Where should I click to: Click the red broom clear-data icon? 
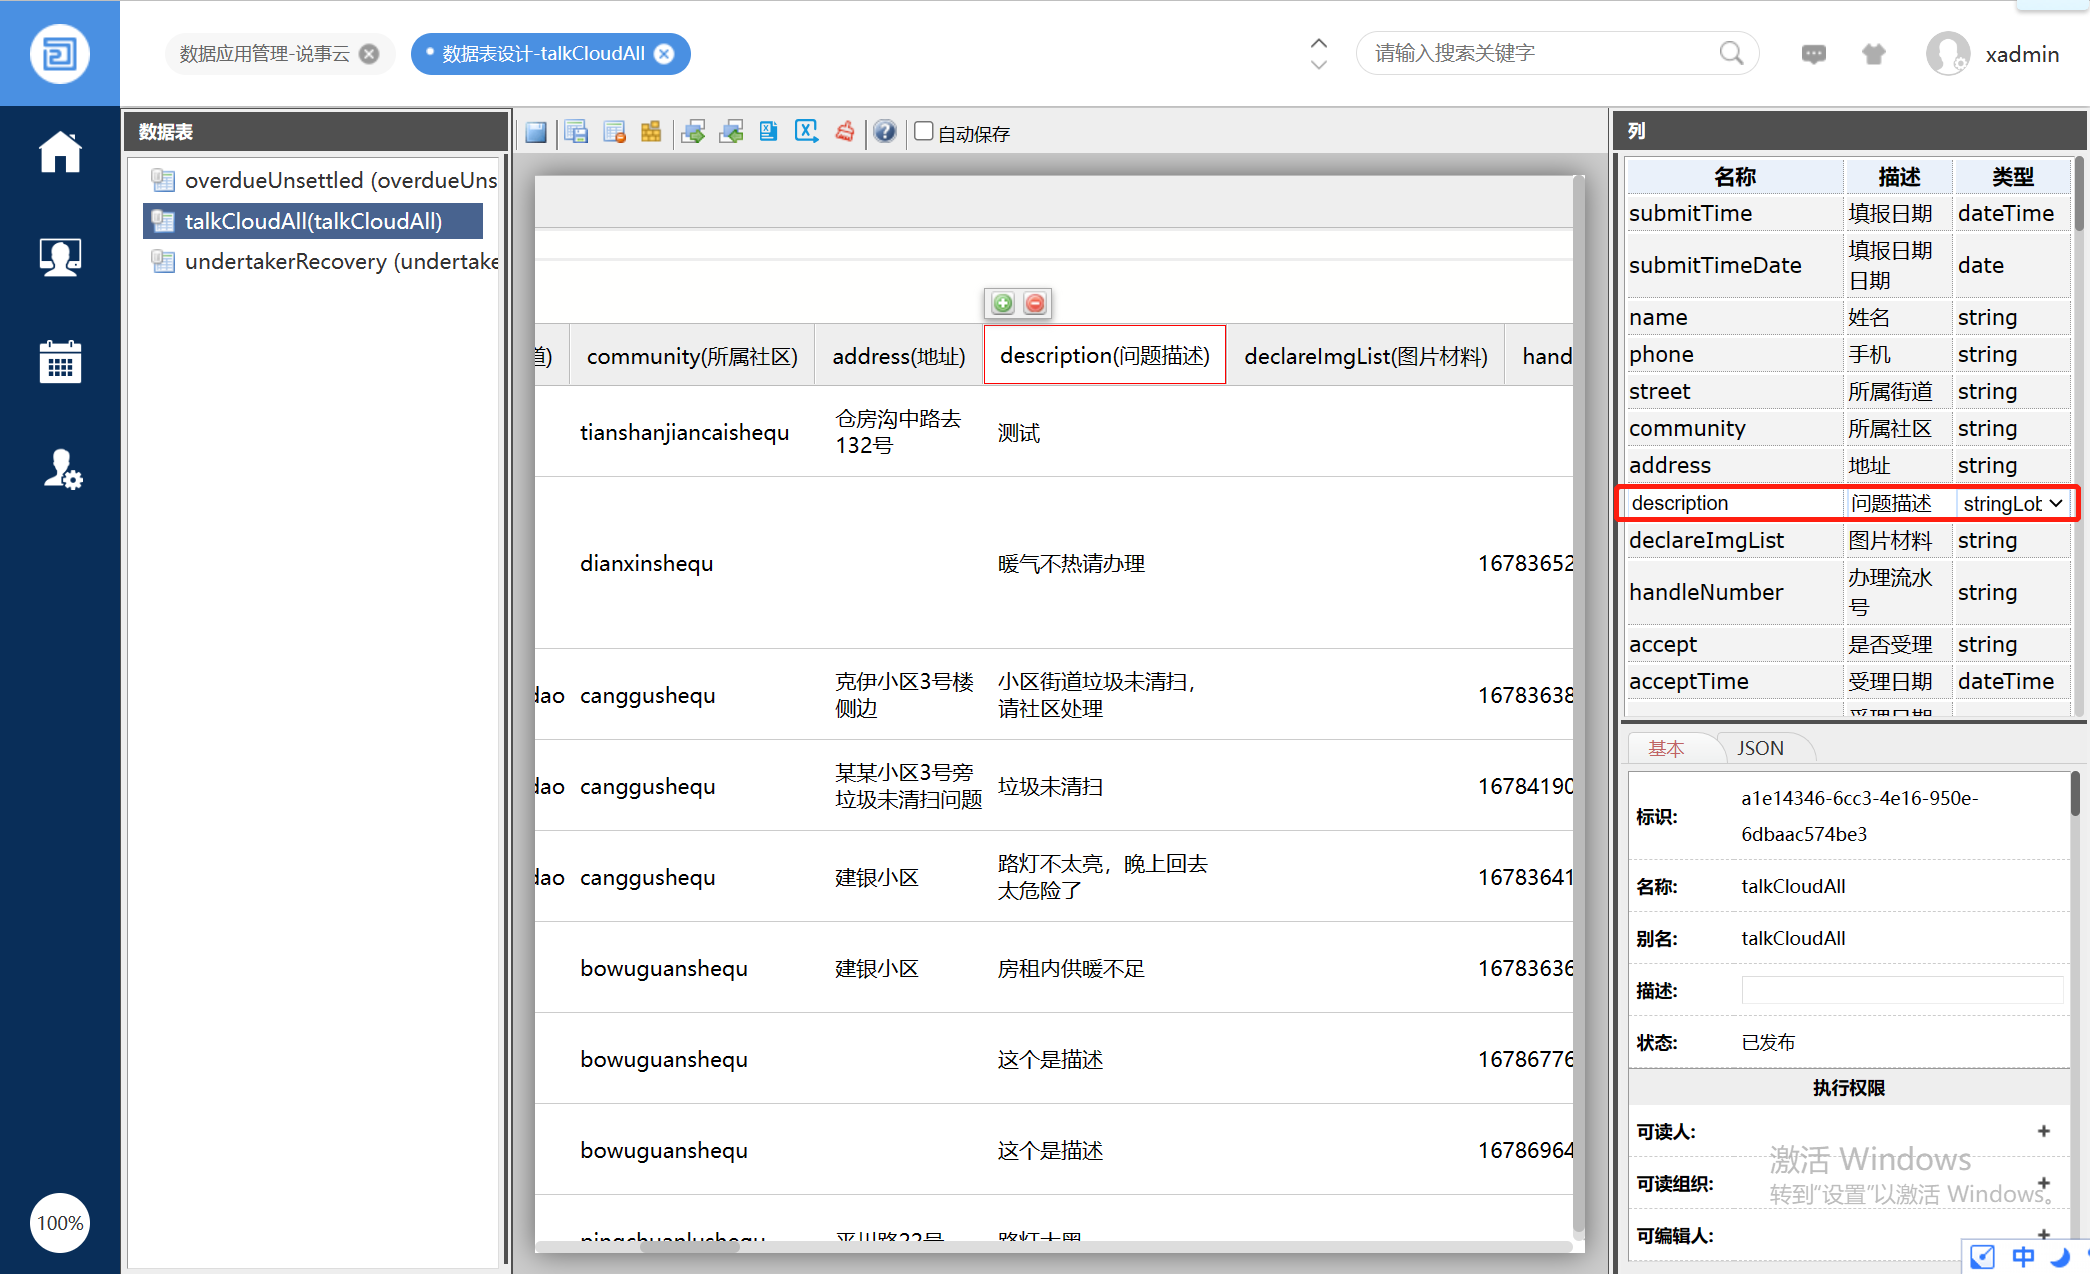[845, 132]
